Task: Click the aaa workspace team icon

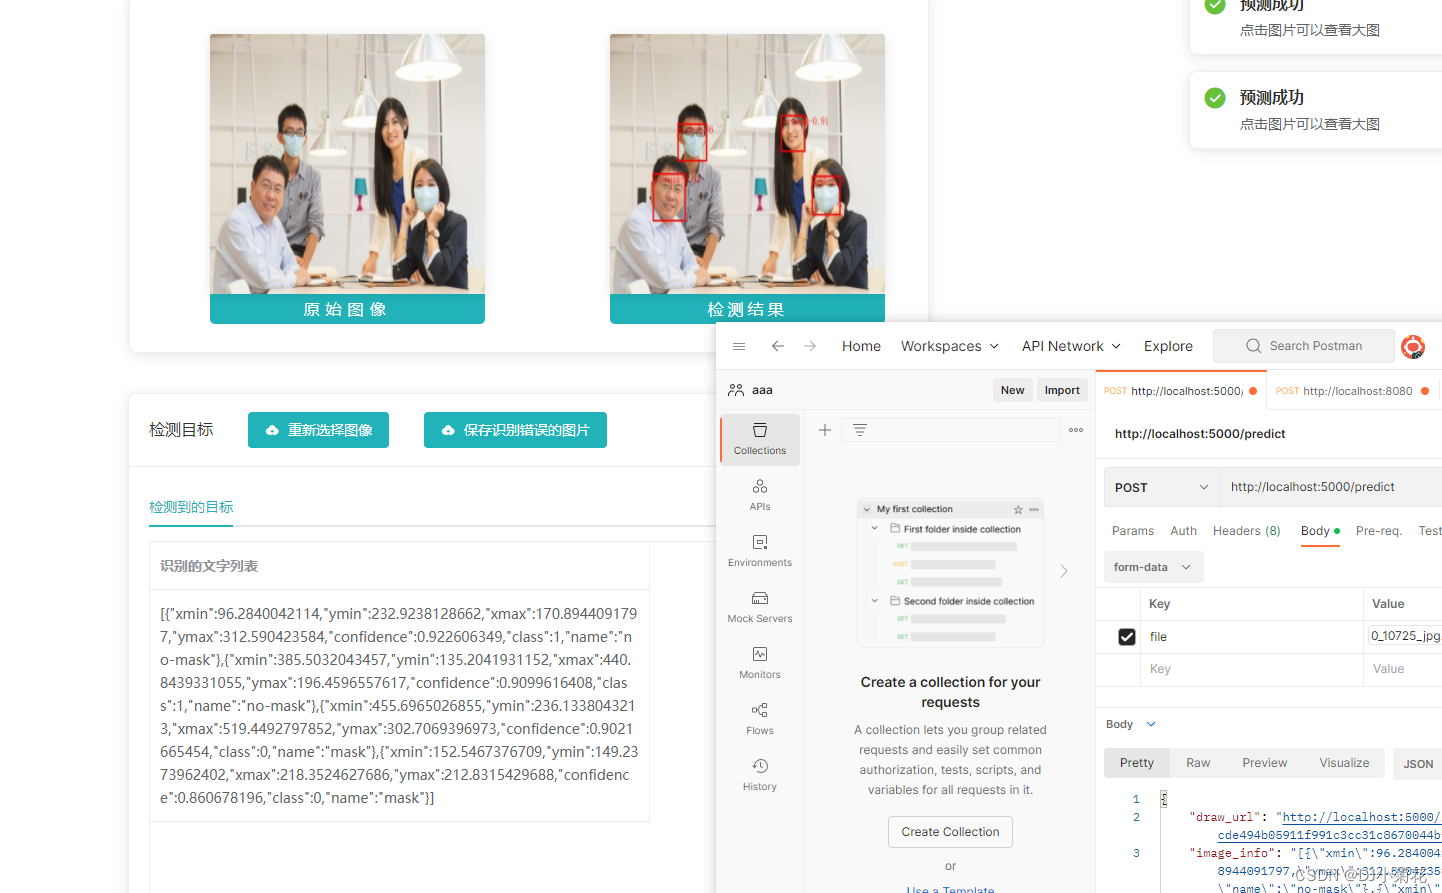Action: click(736, 390)
